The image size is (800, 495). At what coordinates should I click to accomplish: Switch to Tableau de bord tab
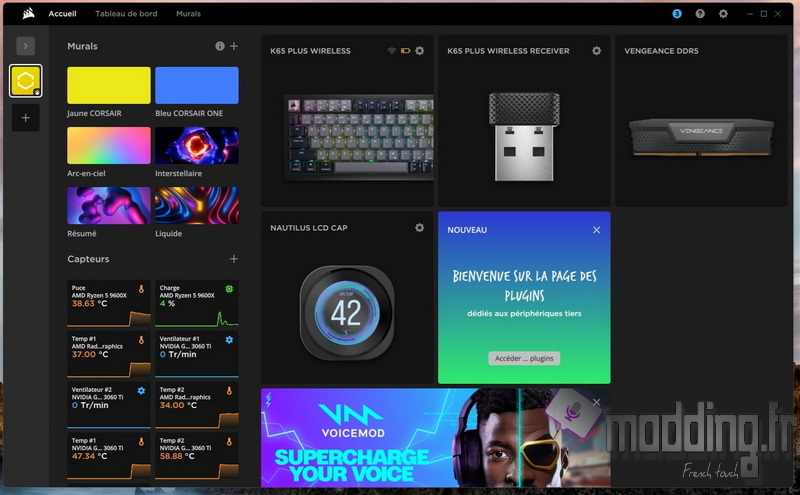point(126,14)
